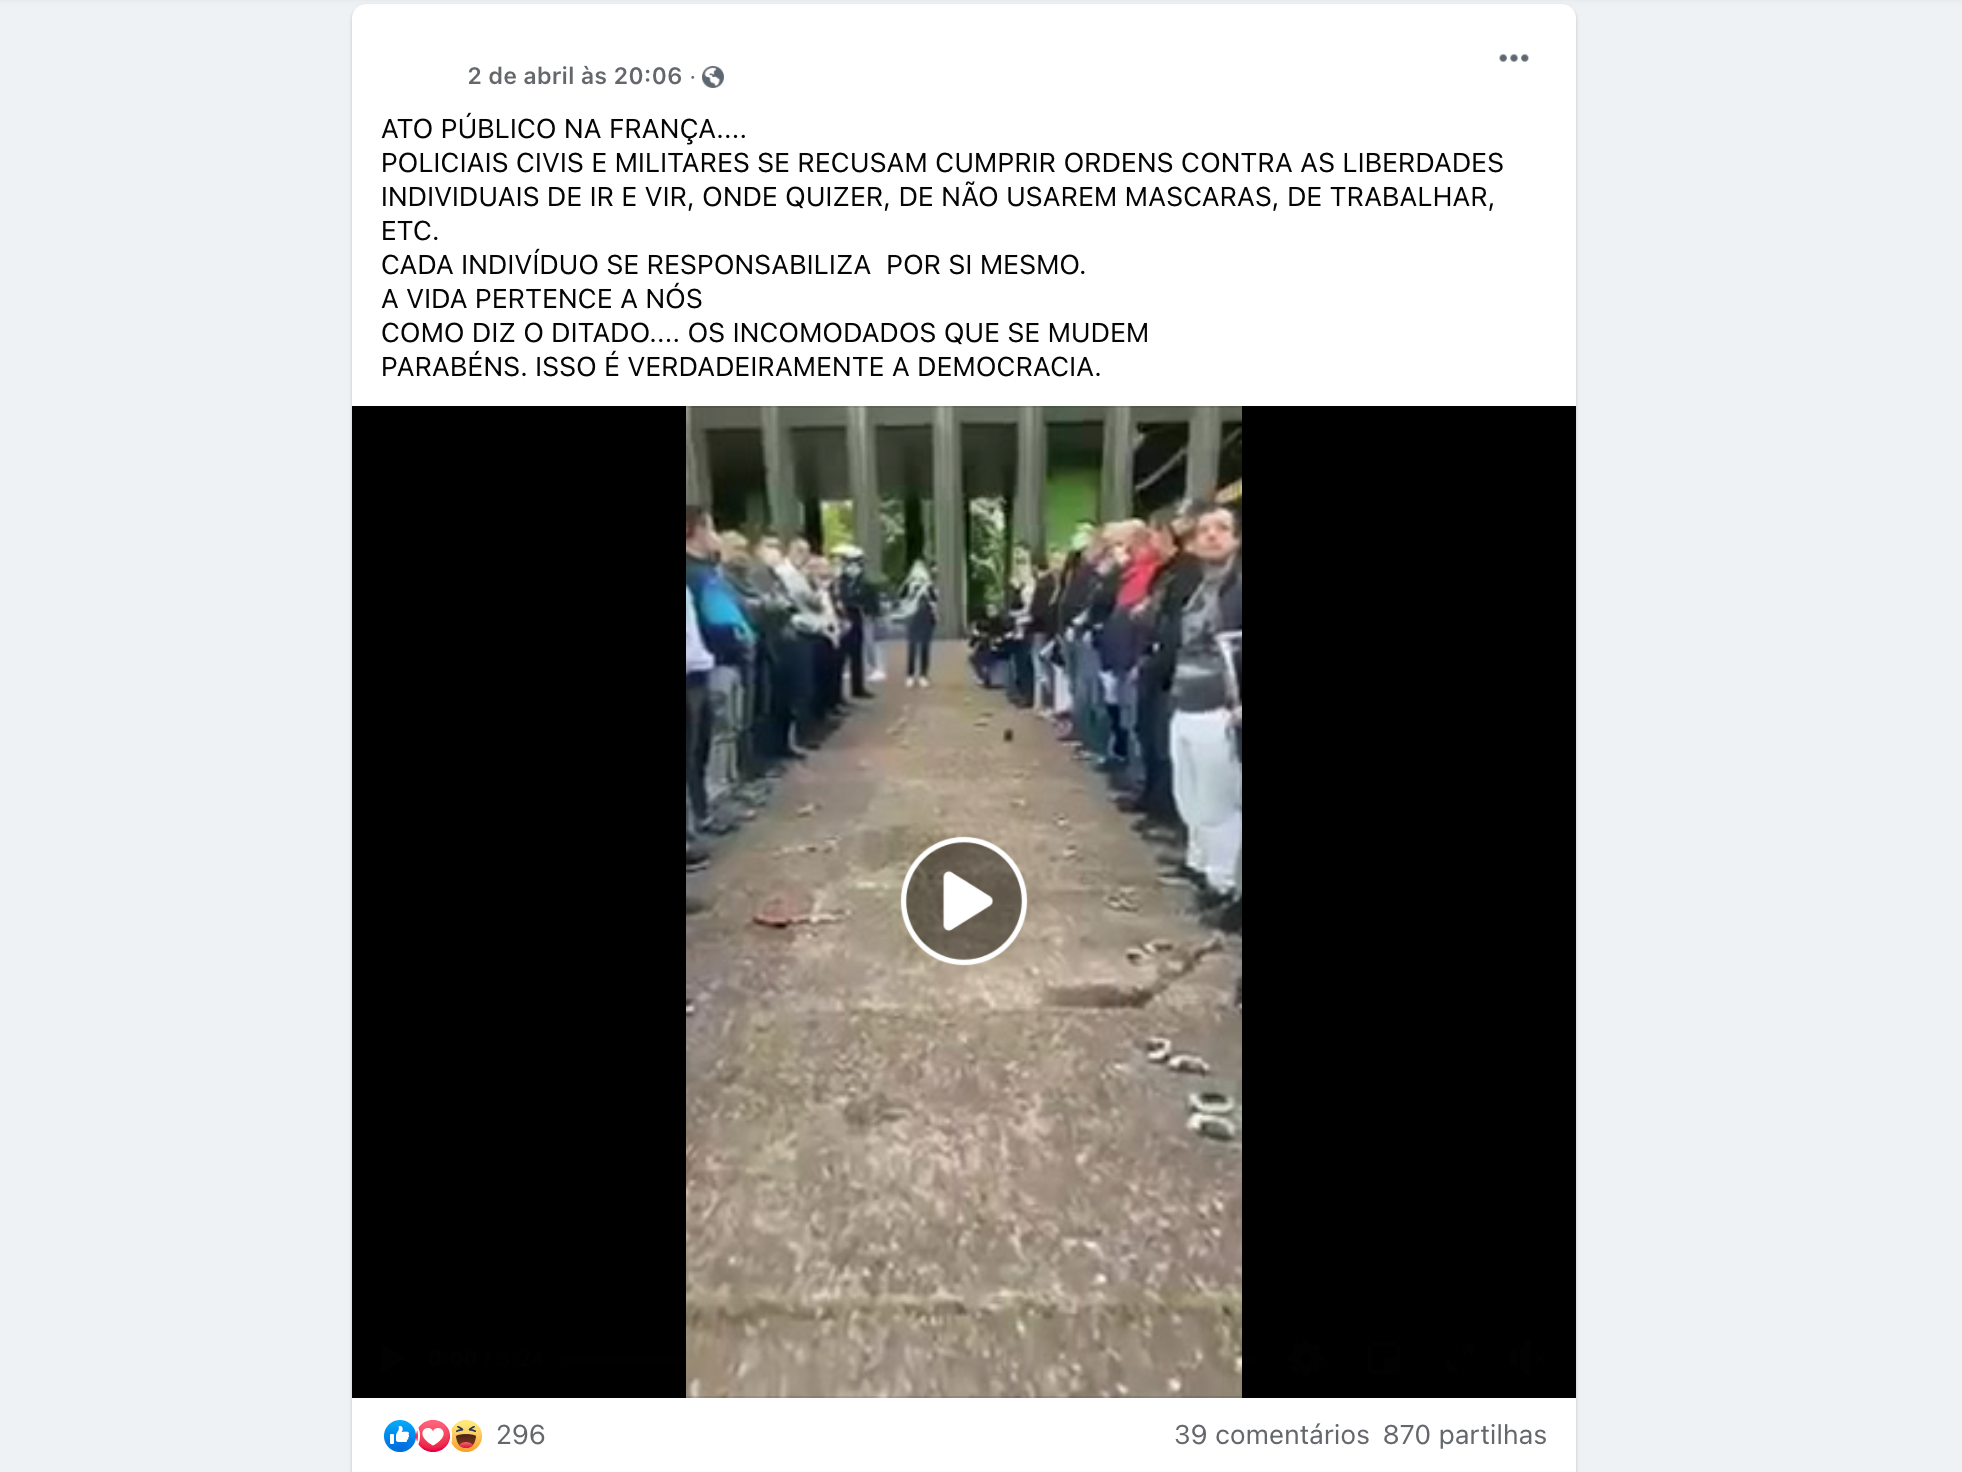1962x1472 pixels.
Task: Open the 296 reactions list
Action: pyautogui.click(x=521, y=1435)
